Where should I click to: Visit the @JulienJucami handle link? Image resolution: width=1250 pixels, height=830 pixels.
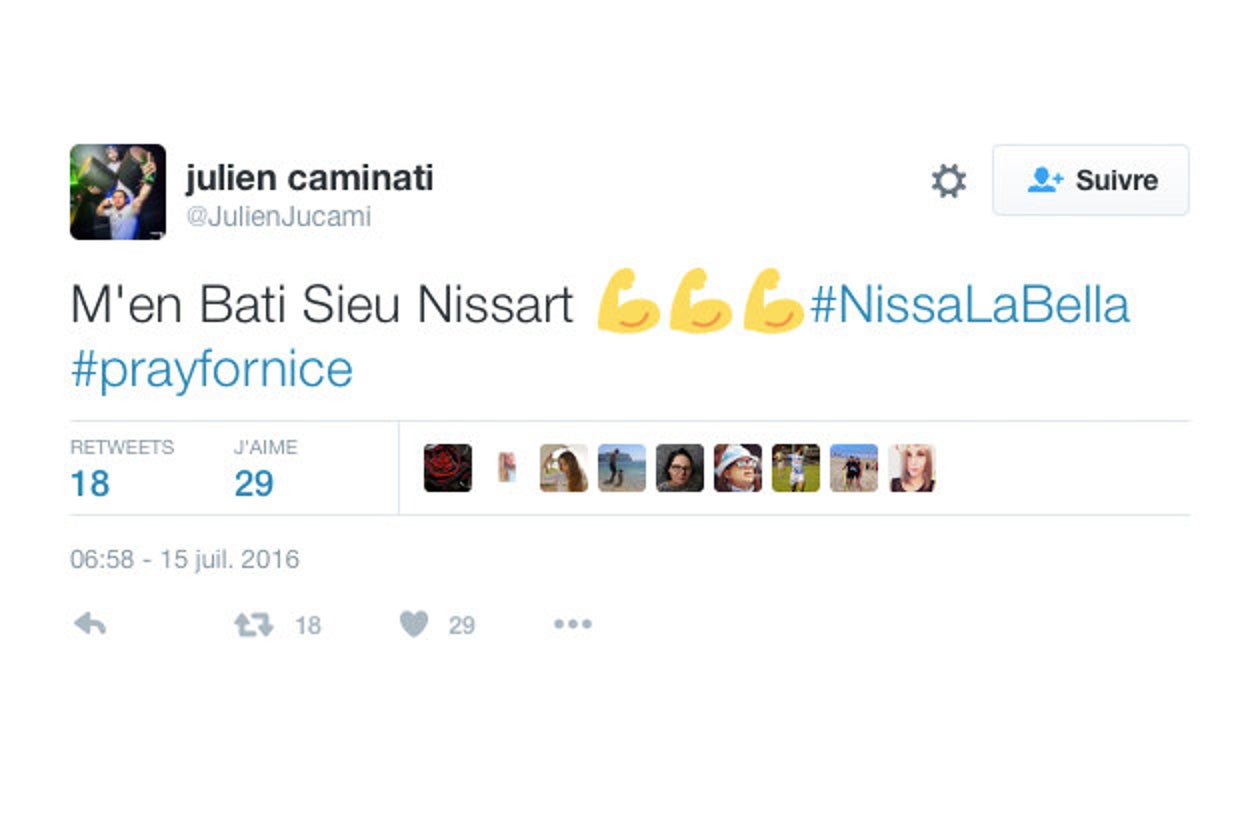point(278,217)
